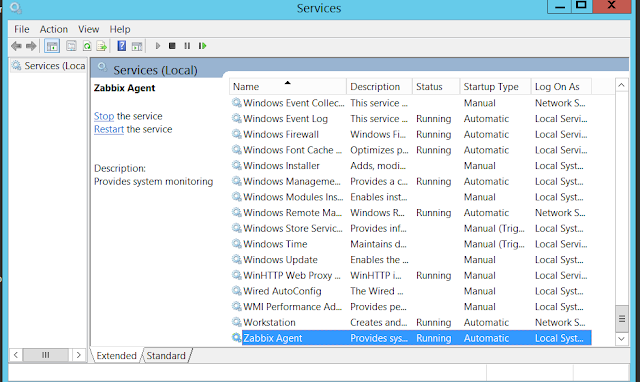This screenshot has width=640, height=382.
Task: Sort by the Status column header
Action: pyautogui.click(x=436, y=87)
